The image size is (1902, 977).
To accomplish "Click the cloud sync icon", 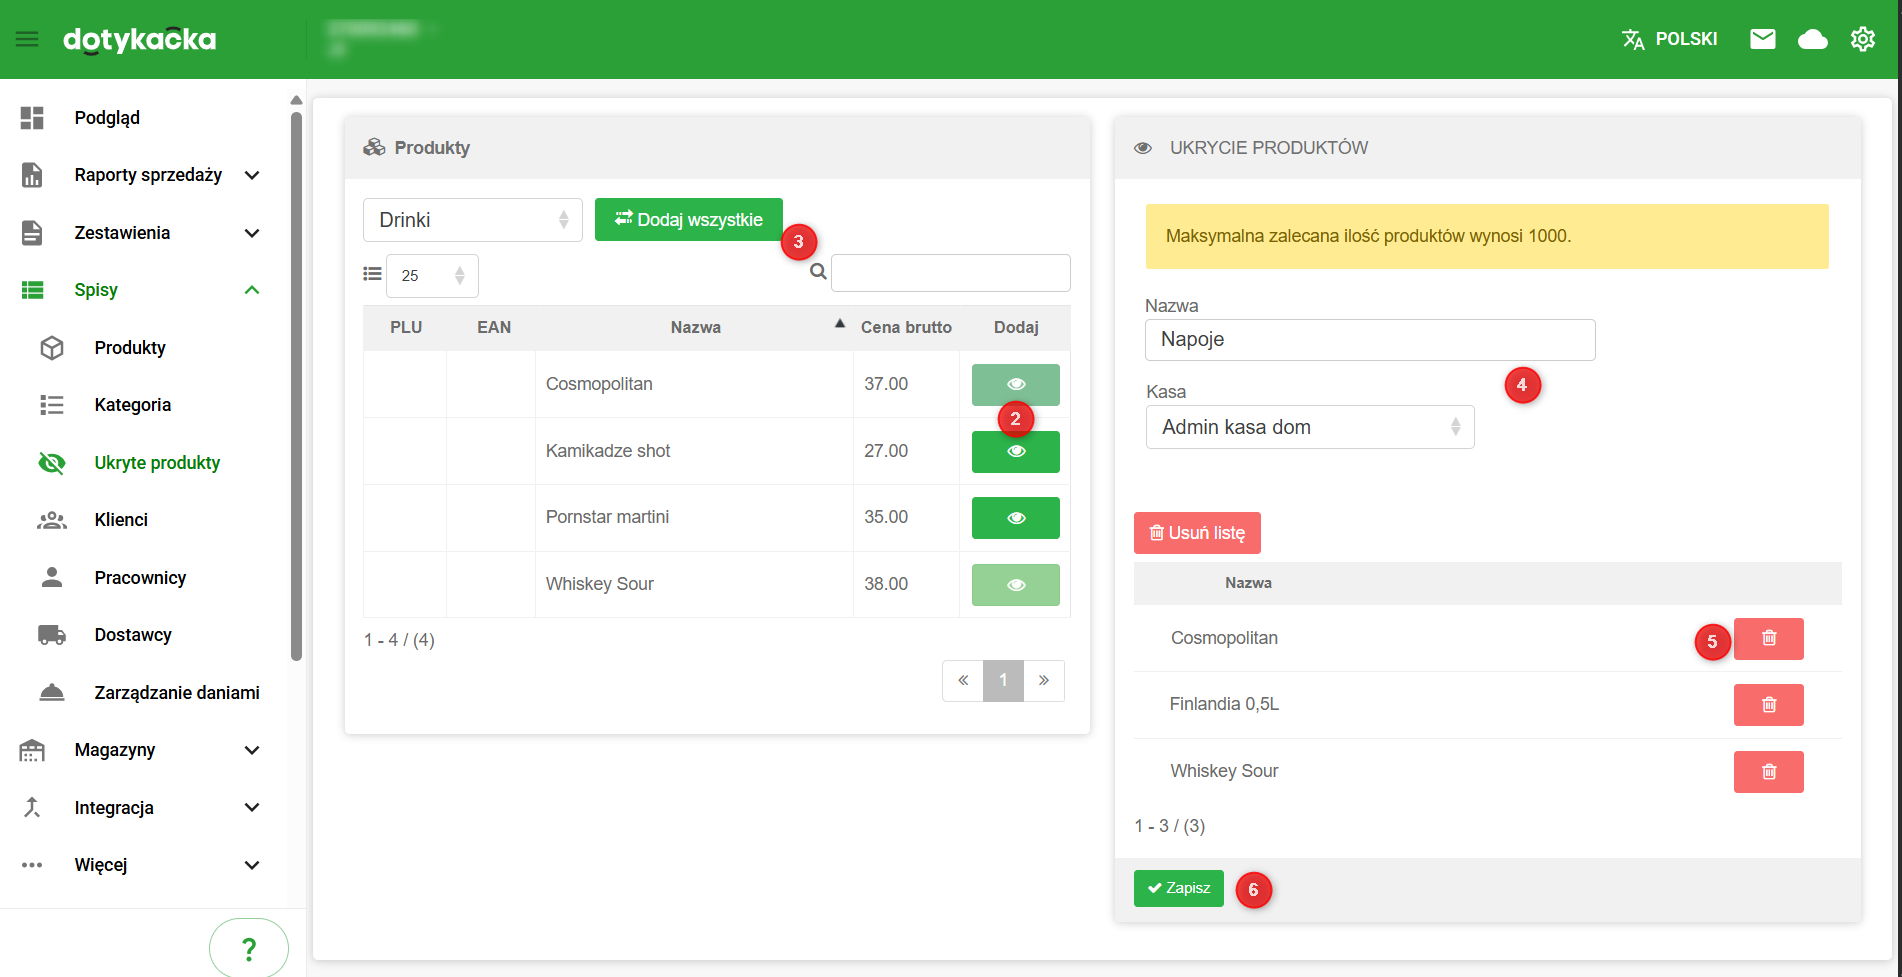I will coord(1812,39).
